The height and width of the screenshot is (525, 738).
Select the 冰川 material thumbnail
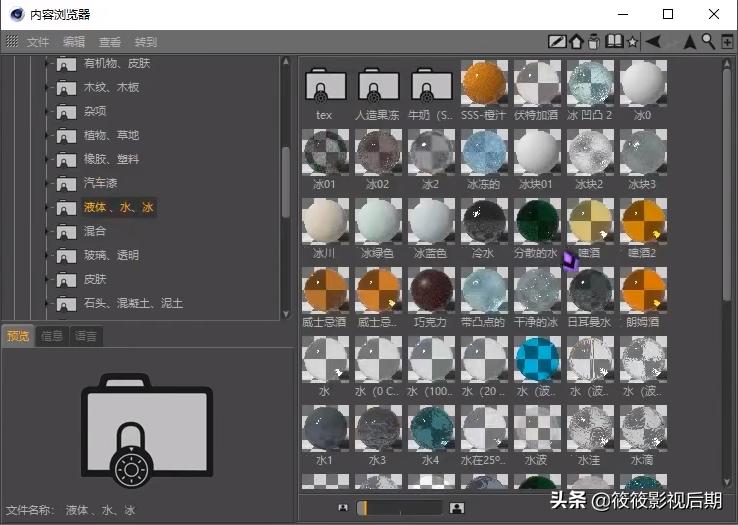pos(325,221)
